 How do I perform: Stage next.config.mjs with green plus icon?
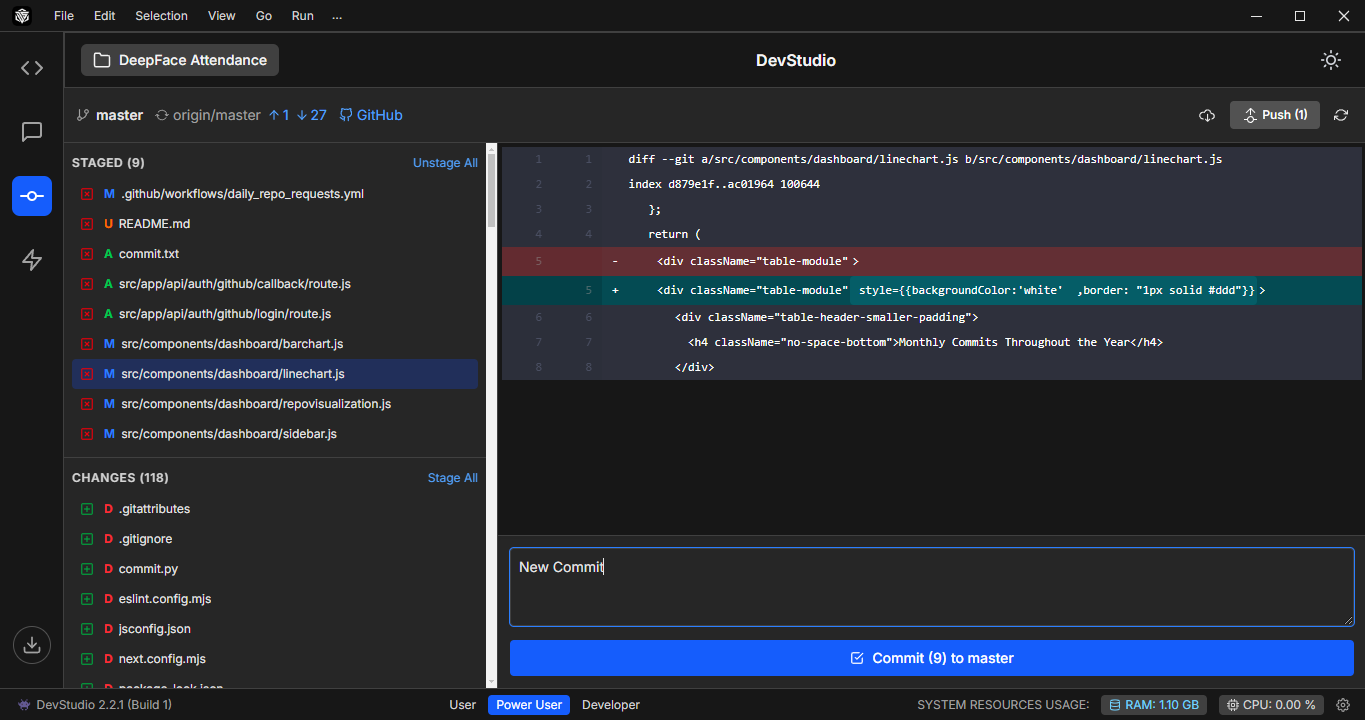(86, 659)
